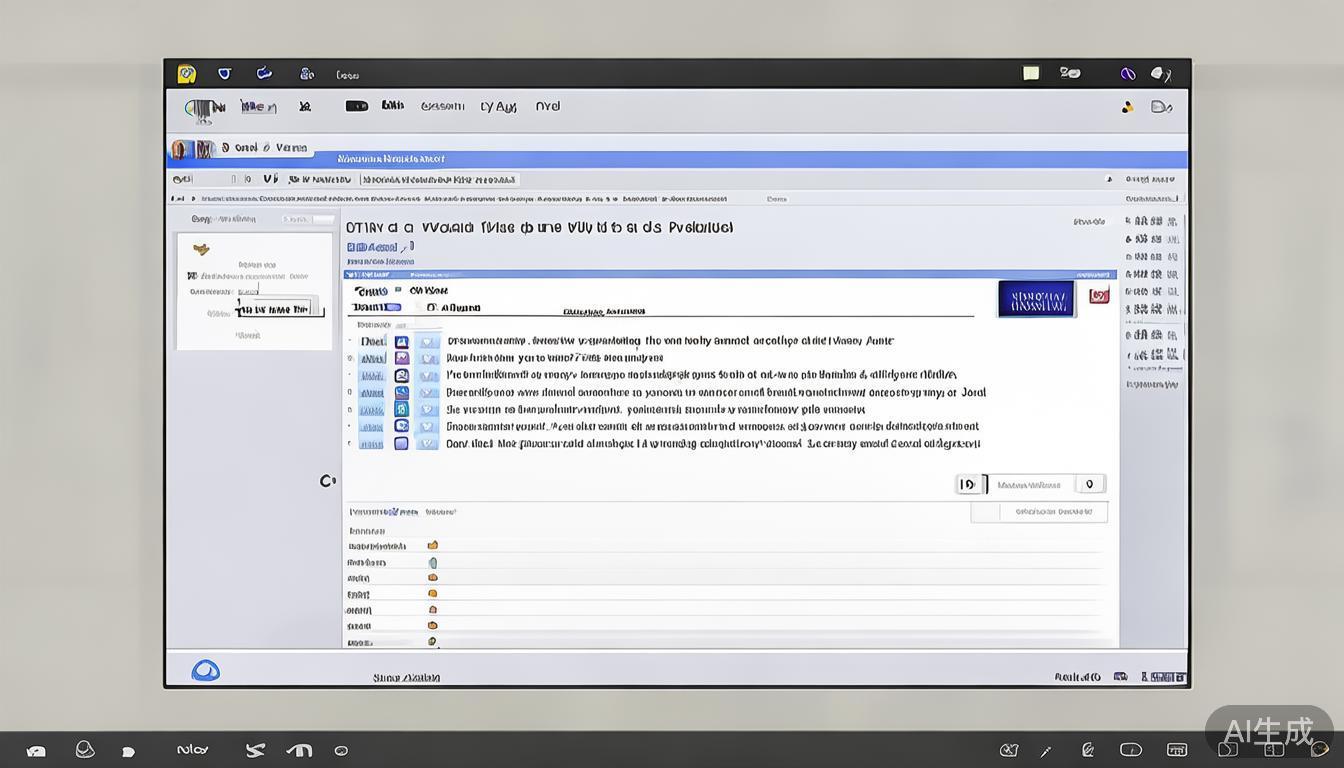Viewport: 1344px width, 768px height.
Task: Expand the selector in the top-right filter row
Action: [1149, 180]
